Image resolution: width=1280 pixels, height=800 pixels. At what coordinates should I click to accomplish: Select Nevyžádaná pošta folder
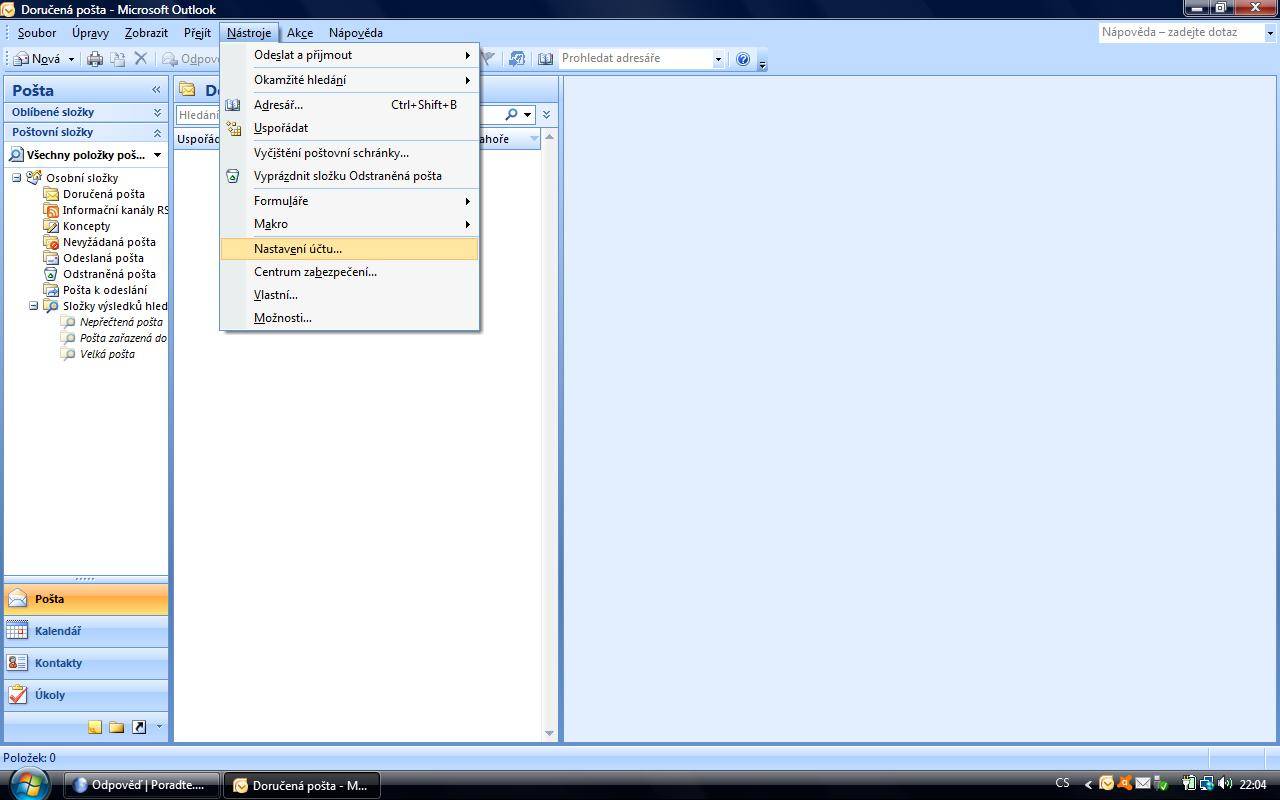tap(109, 242)
